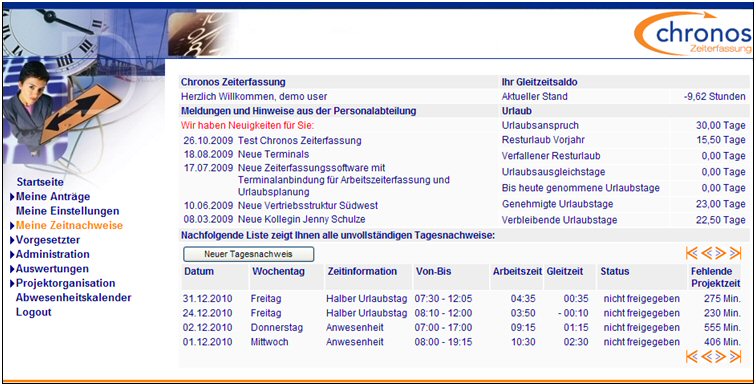This screenshot has height=386, width=756.
Task: Click the 275 Min. value
Action: (x=722, y=299)
